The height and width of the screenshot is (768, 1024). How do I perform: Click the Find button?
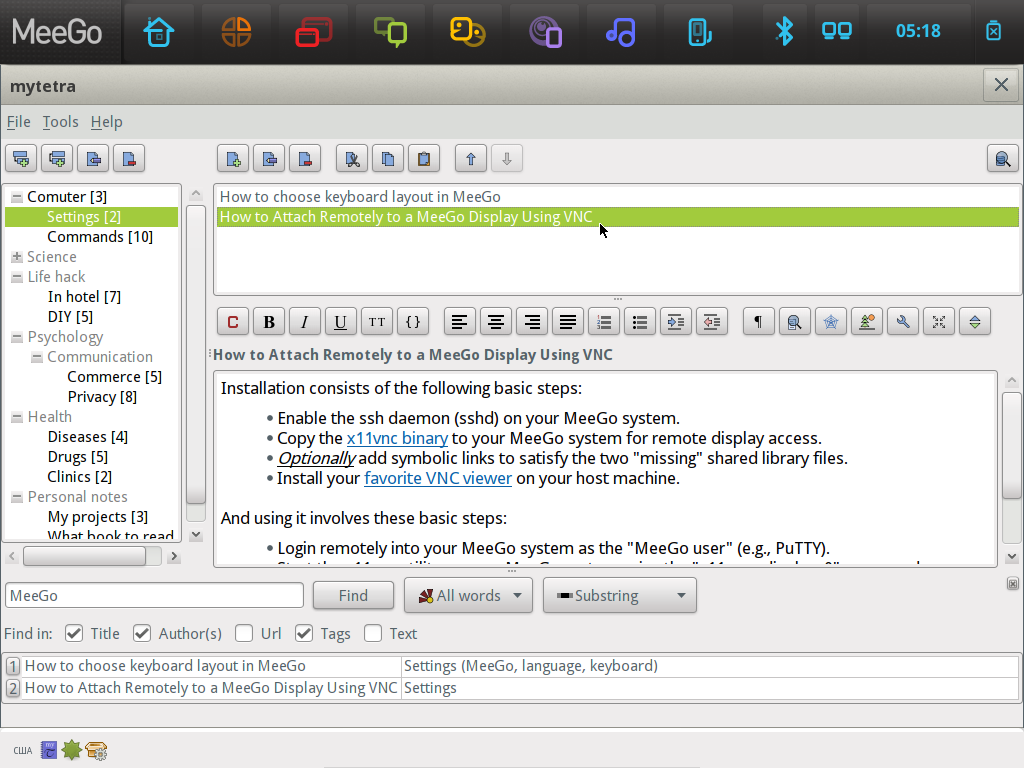point(353,596)
